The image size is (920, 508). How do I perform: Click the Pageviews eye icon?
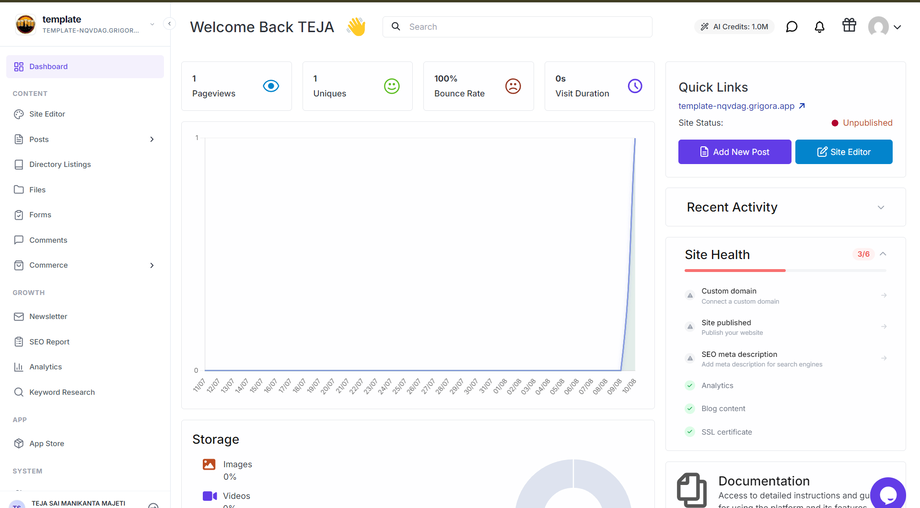(x=270, y=86)
